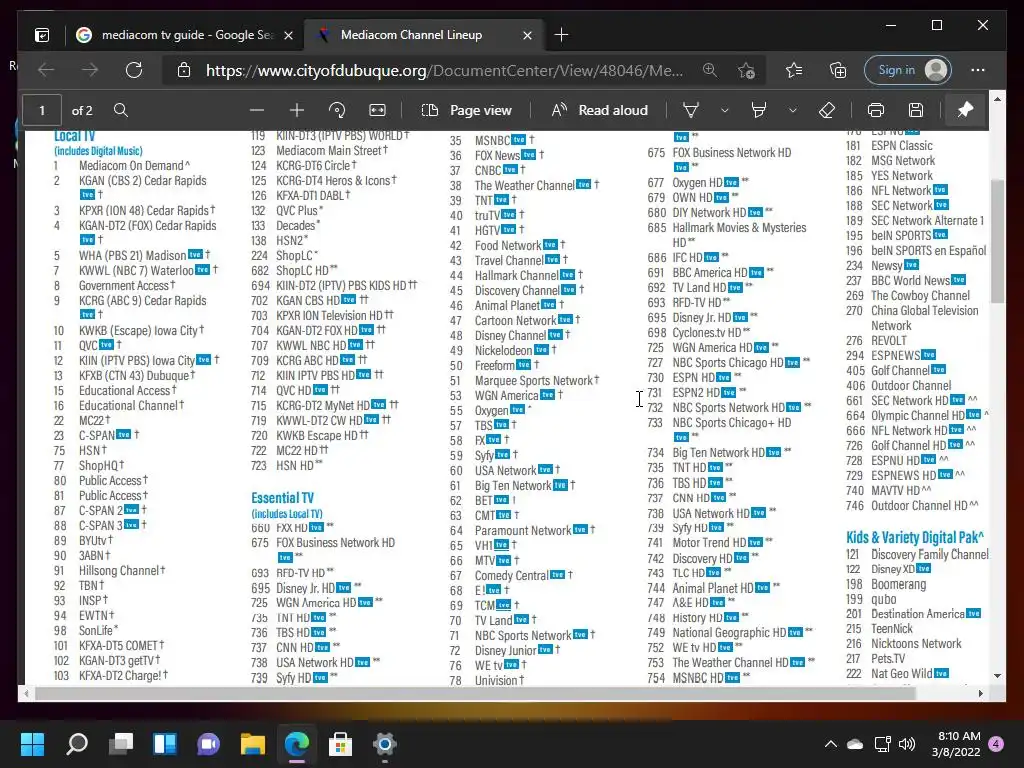Click the Sign in button
The height and width of the screenshot is (768, 1024).
tap(908, 70)
